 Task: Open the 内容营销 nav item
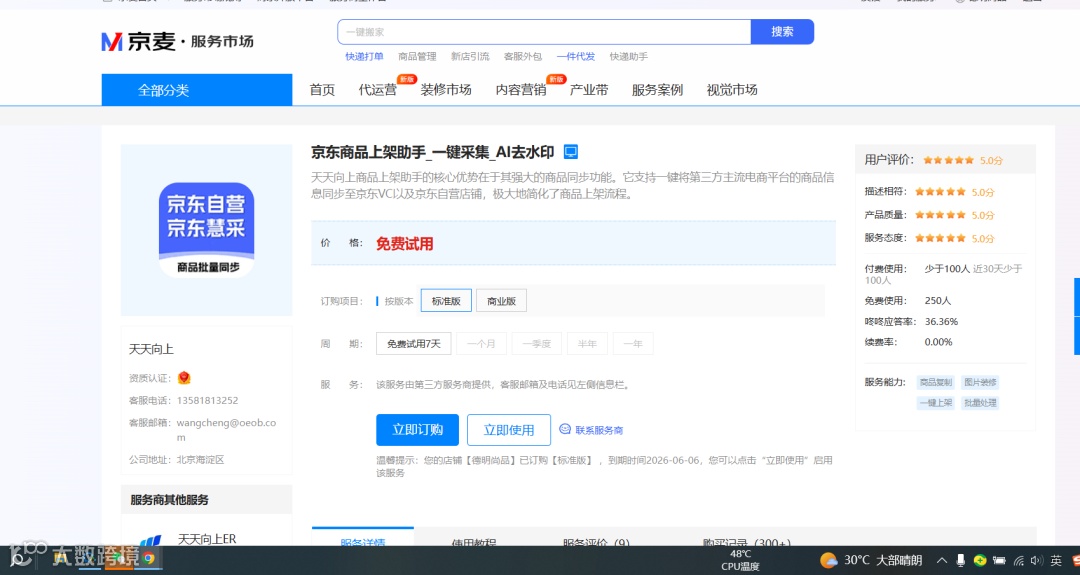pos(521,90)
